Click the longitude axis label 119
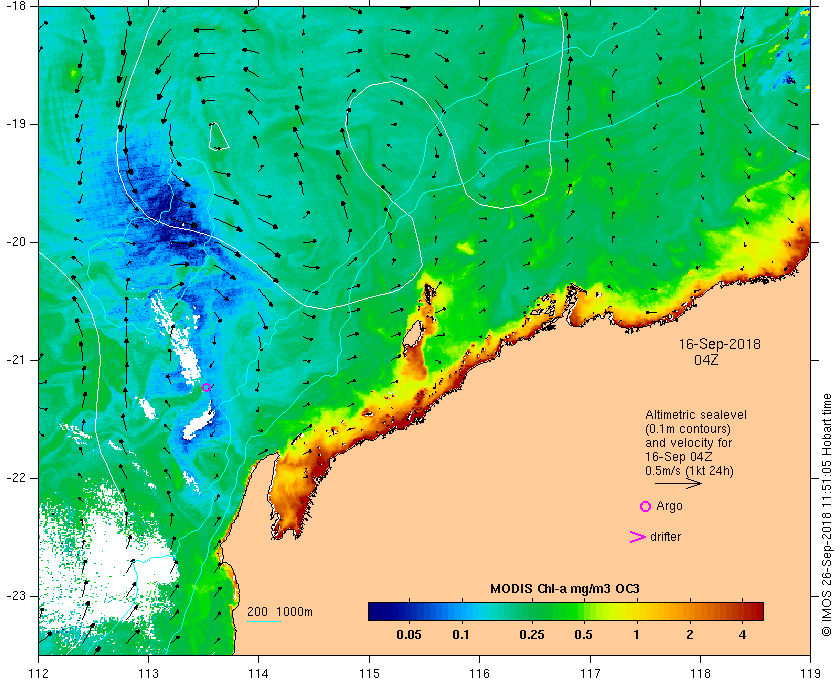 coord(811,674)
